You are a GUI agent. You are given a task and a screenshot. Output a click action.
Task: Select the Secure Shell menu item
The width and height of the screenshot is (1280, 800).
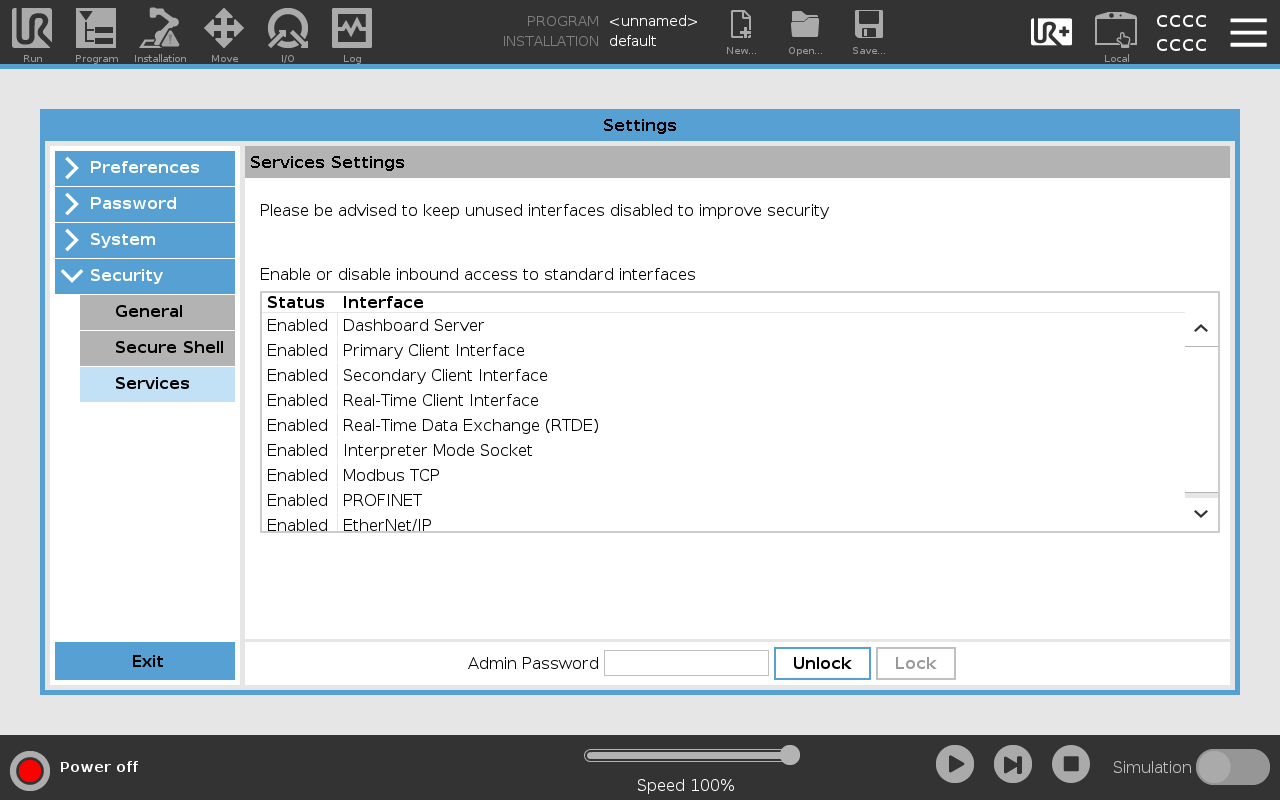pos(158,348)
